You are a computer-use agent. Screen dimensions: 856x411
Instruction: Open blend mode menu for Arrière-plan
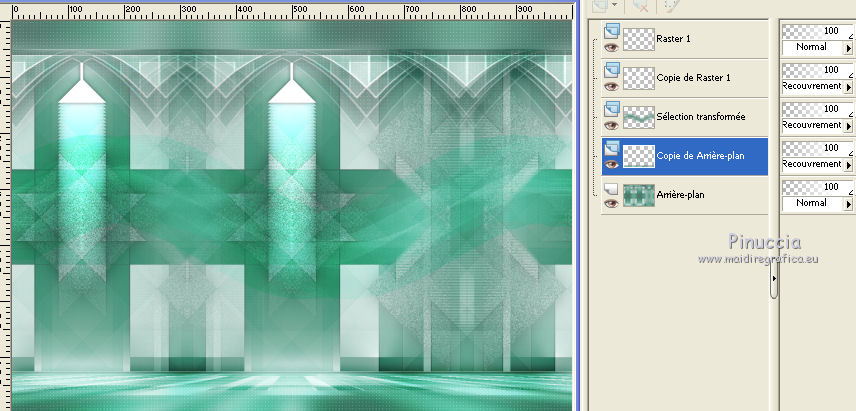849,204
